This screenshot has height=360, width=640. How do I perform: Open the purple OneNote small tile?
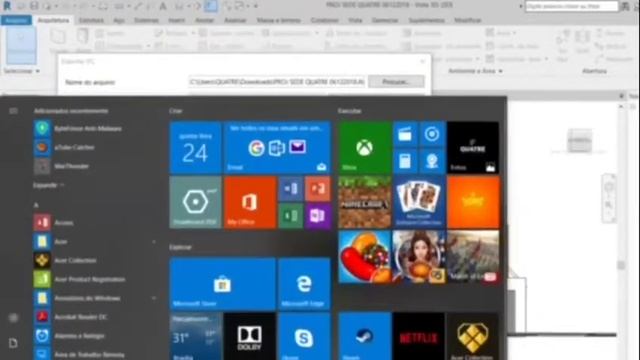tap(318, 216)
